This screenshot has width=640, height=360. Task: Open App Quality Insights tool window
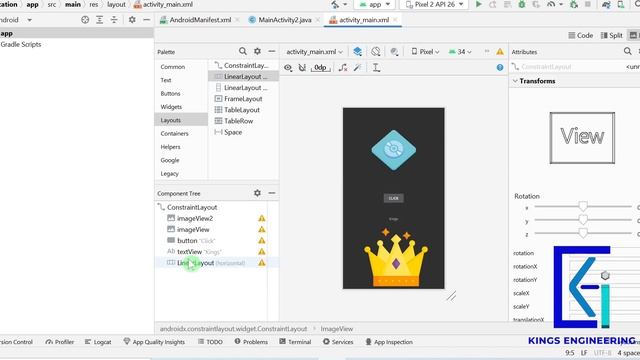[x=154, y=342]
